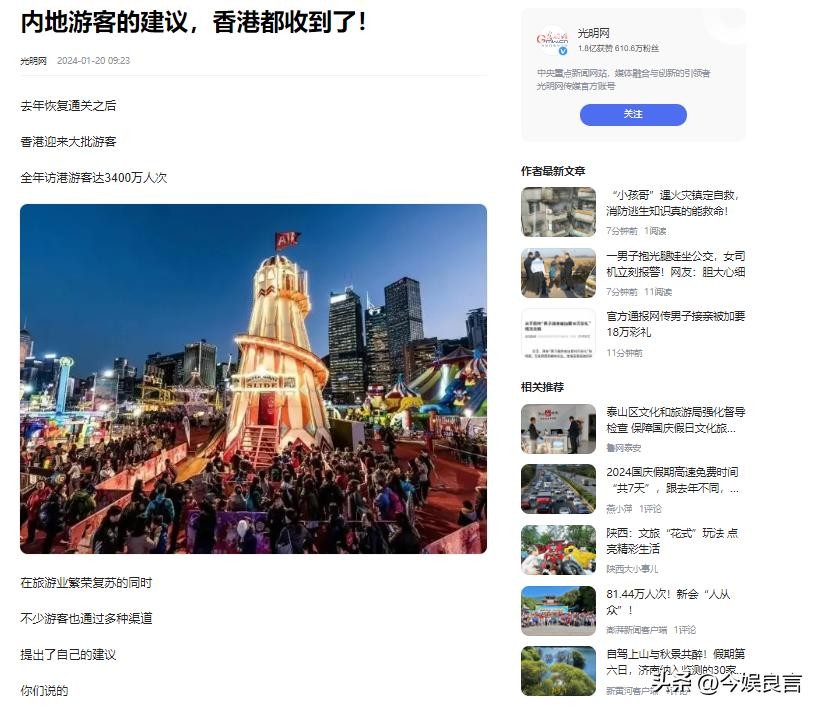
Task: Click the 陕西 cultural tourism thumbnail image
Action: (558, 550)
